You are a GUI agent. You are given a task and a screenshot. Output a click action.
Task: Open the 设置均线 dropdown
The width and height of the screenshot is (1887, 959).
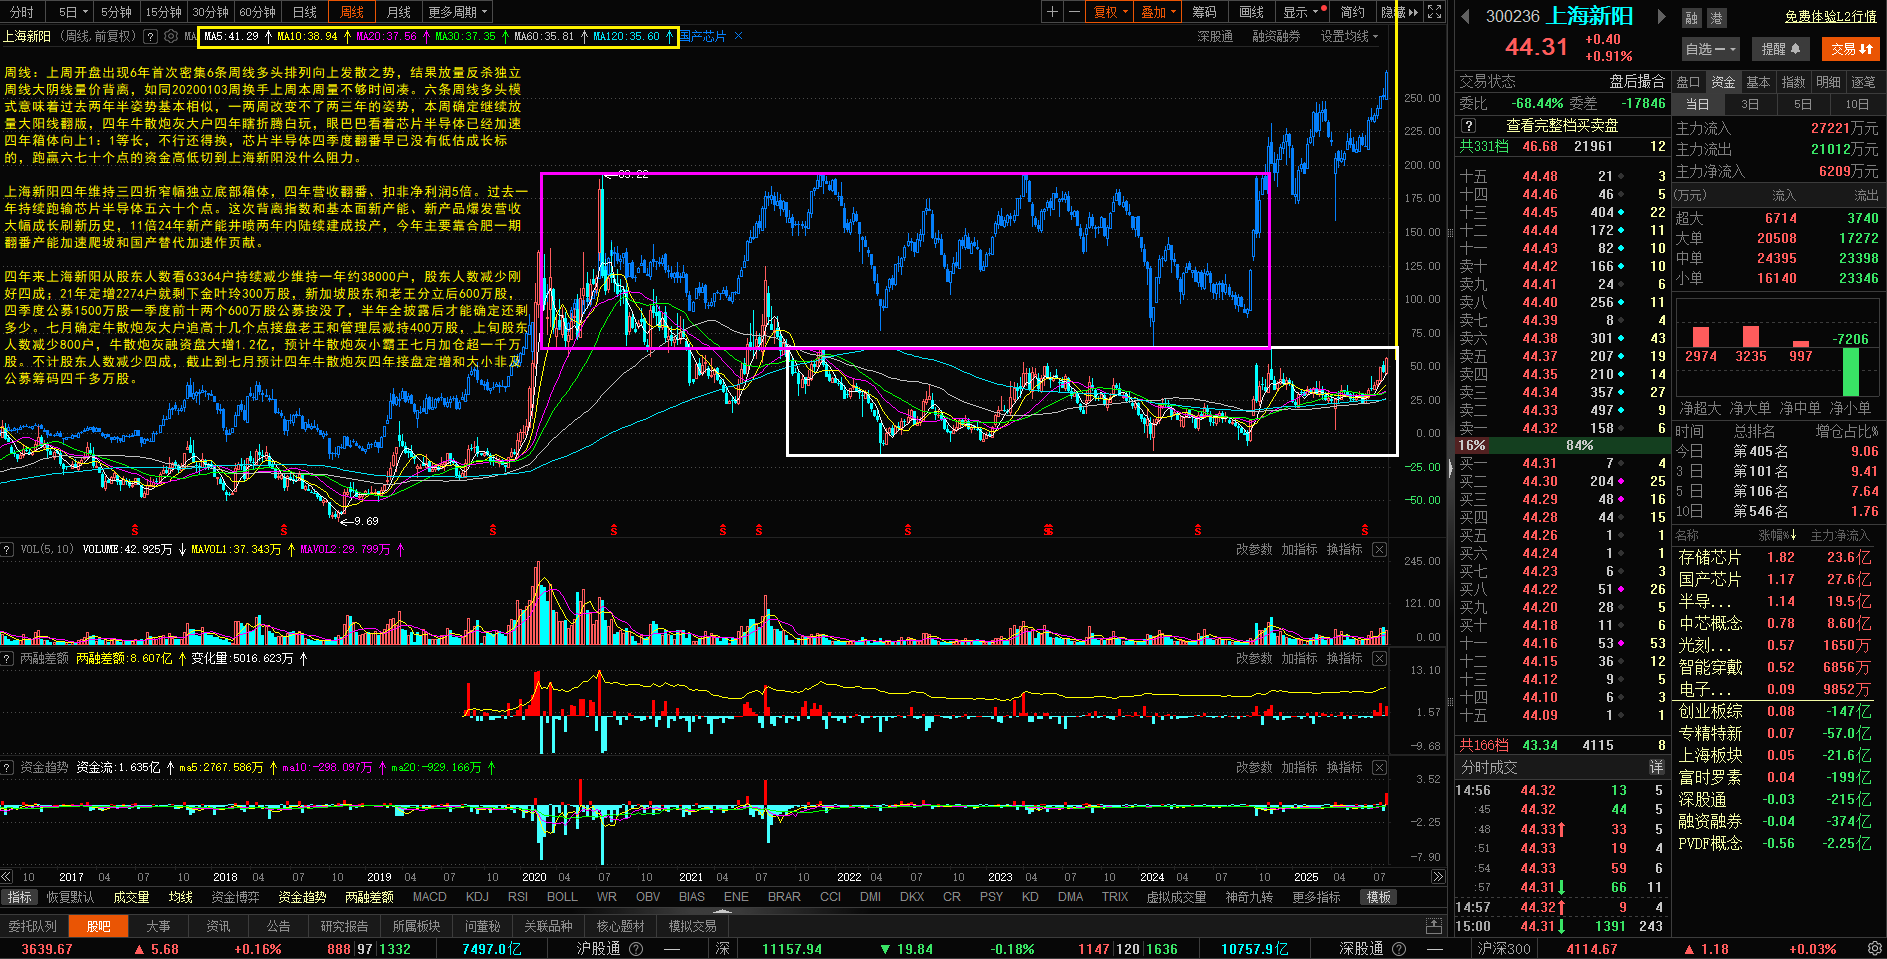point(1348,36)
